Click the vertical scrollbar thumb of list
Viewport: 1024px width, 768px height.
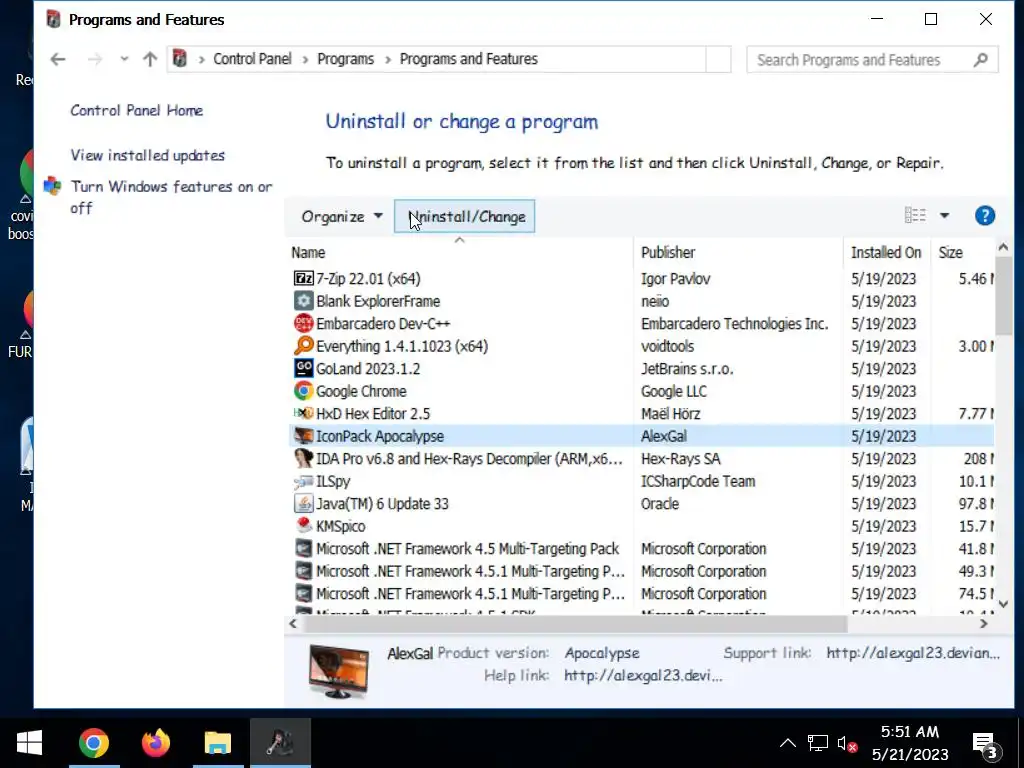click(x=1003, y=296)
